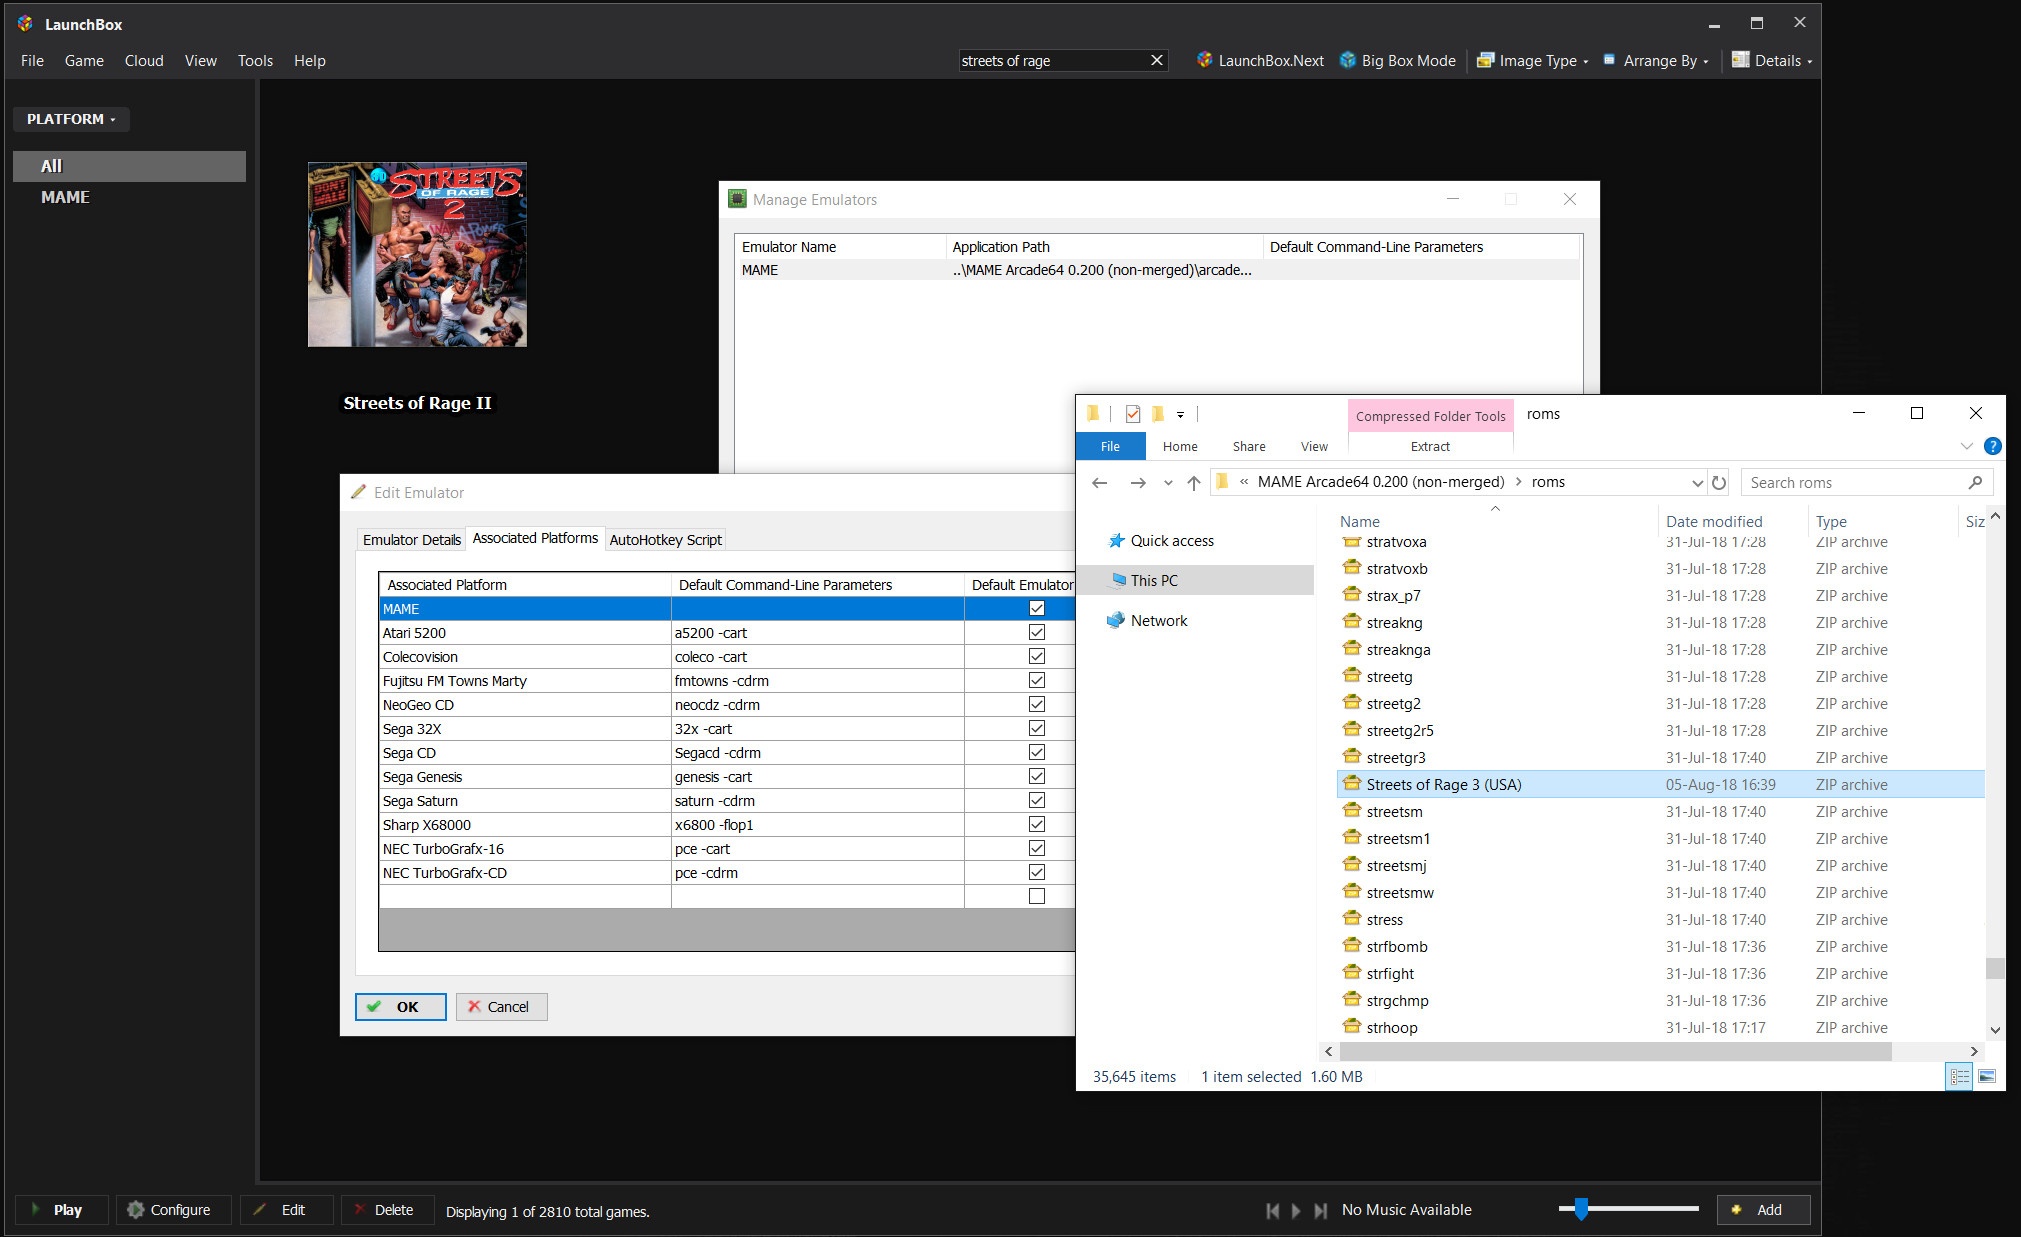Screen dimensions: 2021x1237
Task: Toggle Default Emulator for Colecovision
Action: click(1037, 656)
